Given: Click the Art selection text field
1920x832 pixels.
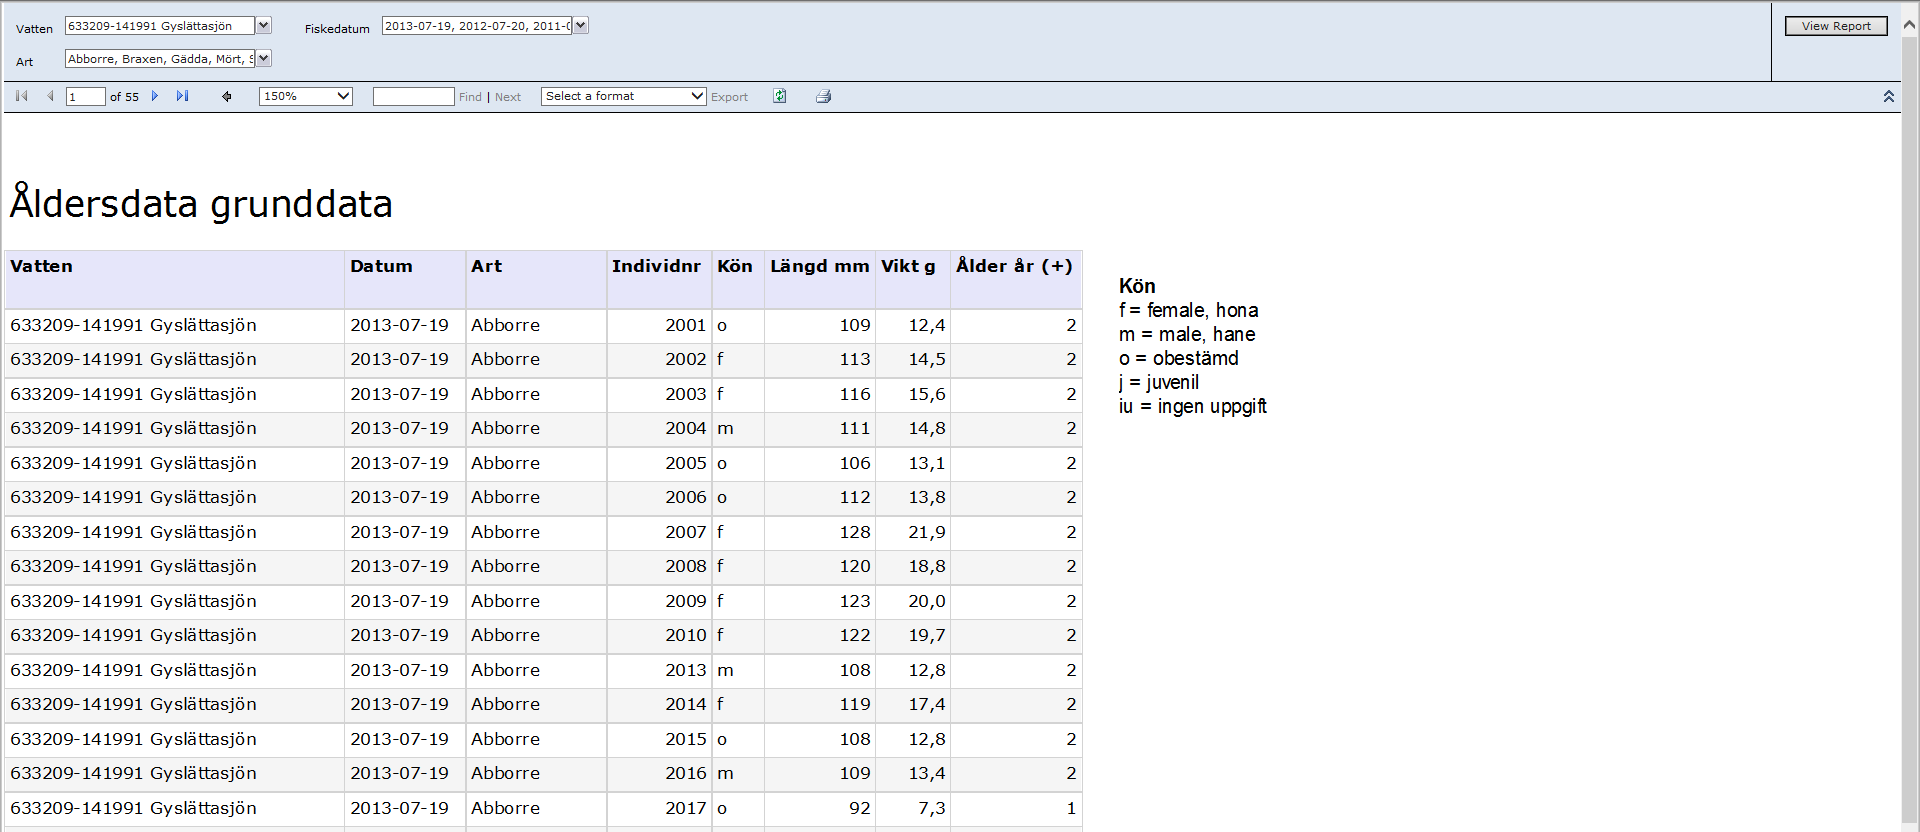Looking at the screenshot, I should tap(160, 59).
